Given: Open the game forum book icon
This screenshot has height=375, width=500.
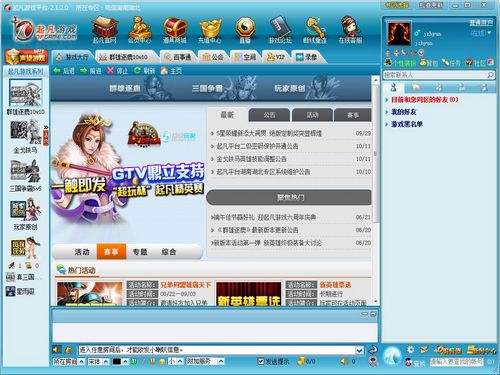Looking at the screenshot, I should point(280,30).
